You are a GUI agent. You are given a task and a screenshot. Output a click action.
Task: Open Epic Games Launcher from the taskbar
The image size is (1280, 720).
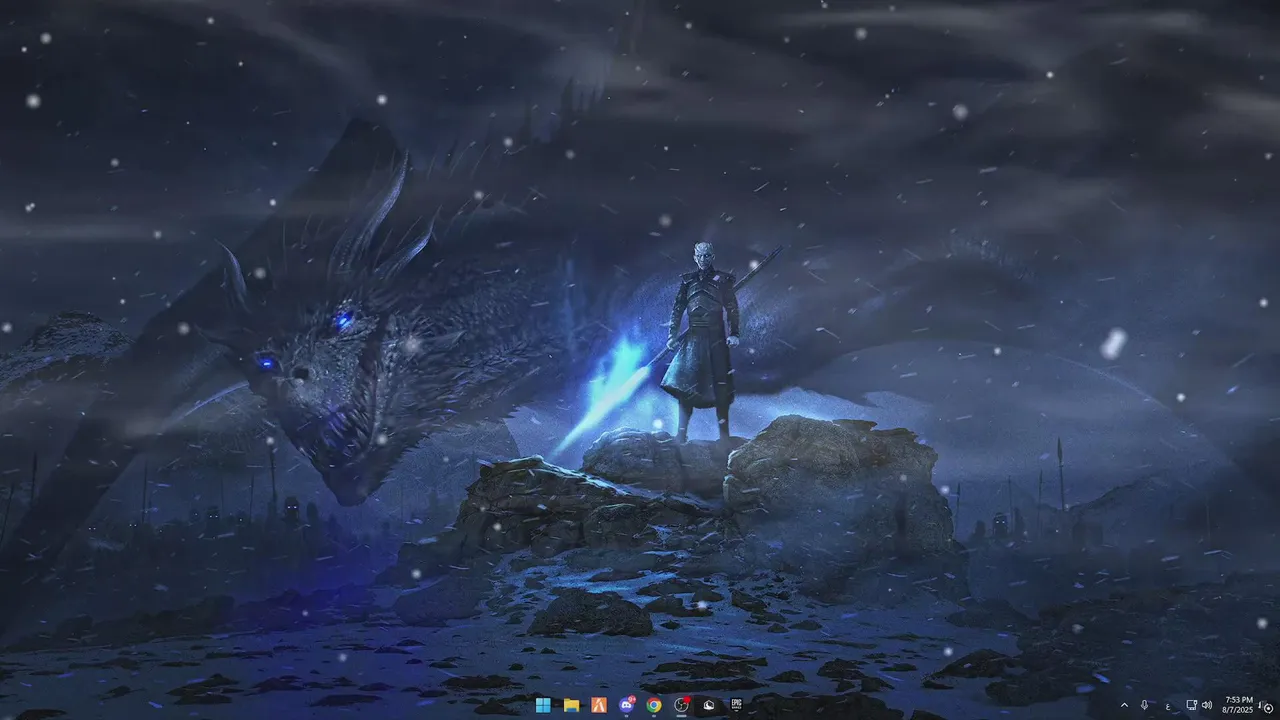click(737, 705)
